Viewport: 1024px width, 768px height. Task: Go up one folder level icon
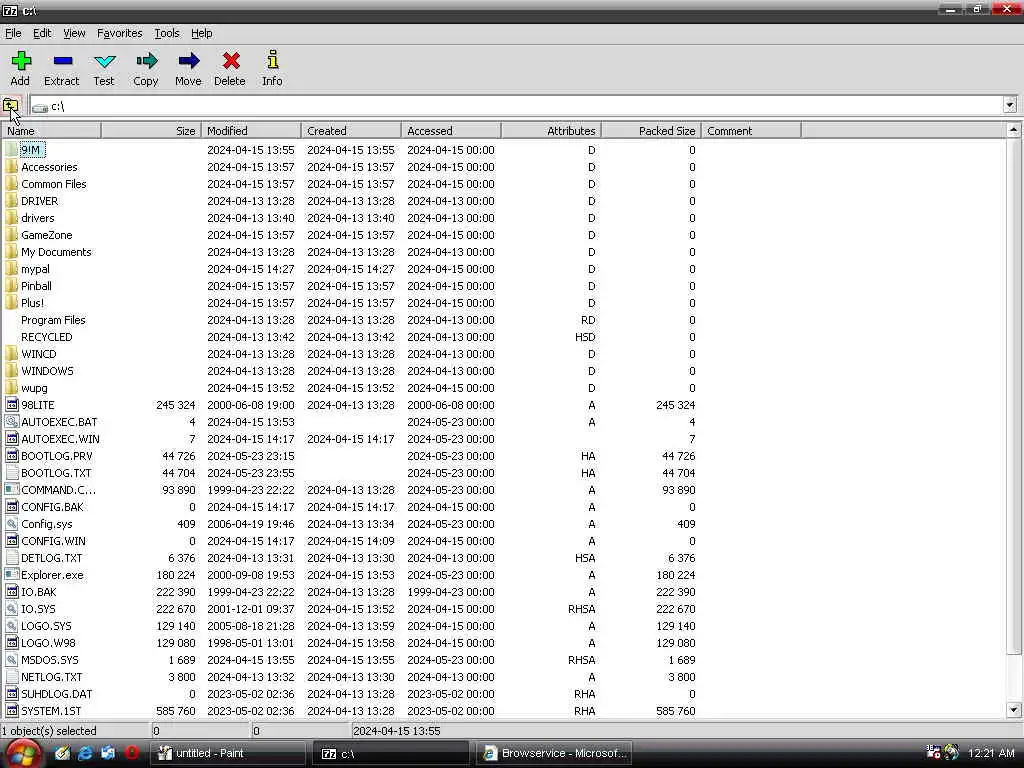point(10,105)
